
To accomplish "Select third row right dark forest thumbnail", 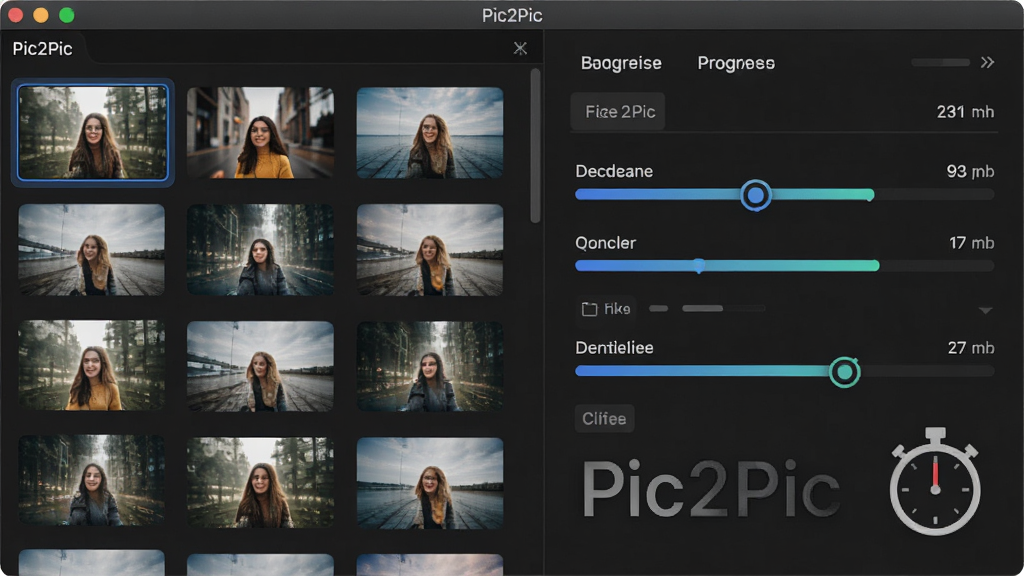I will 430,366.
